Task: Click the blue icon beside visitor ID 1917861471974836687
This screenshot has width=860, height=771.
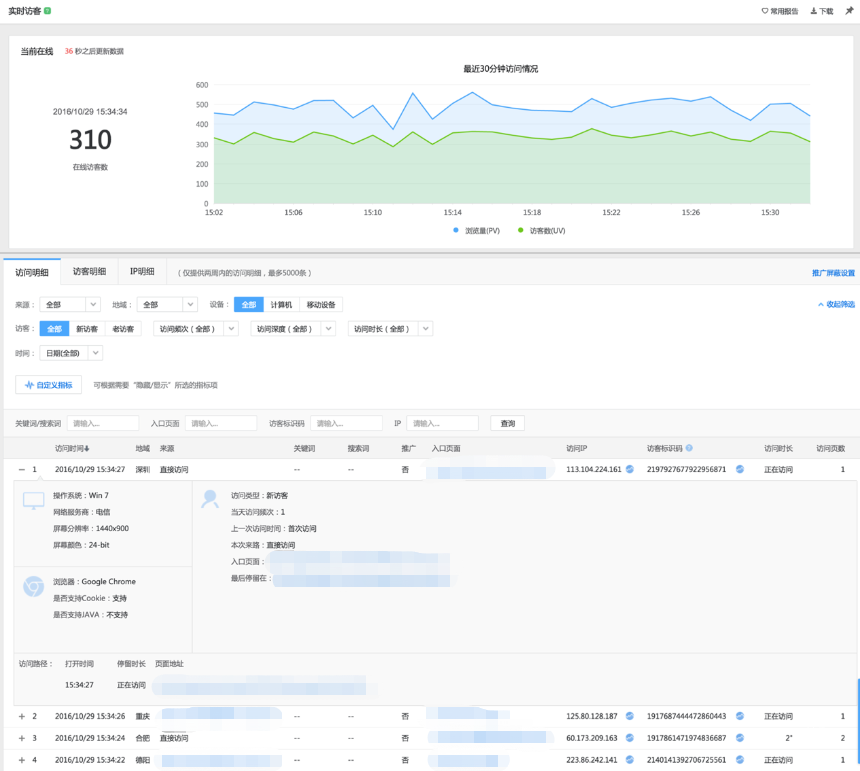Action: coord(740,738)
